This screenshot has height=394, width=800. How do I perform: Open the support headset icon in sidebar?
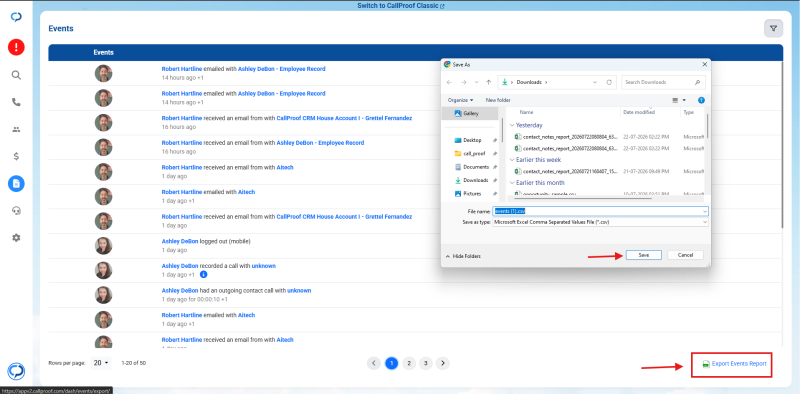[x=16, y=211]
